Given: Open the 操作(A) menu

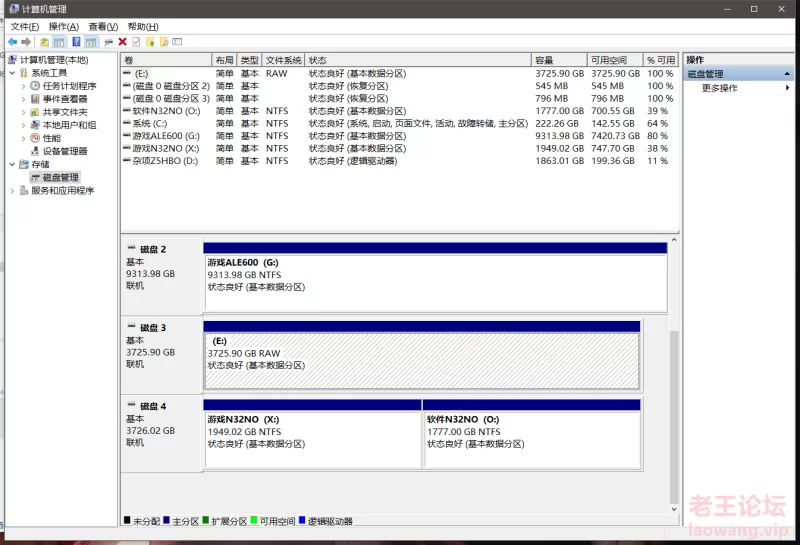Looking at the screenshot, I should (64, 27).
